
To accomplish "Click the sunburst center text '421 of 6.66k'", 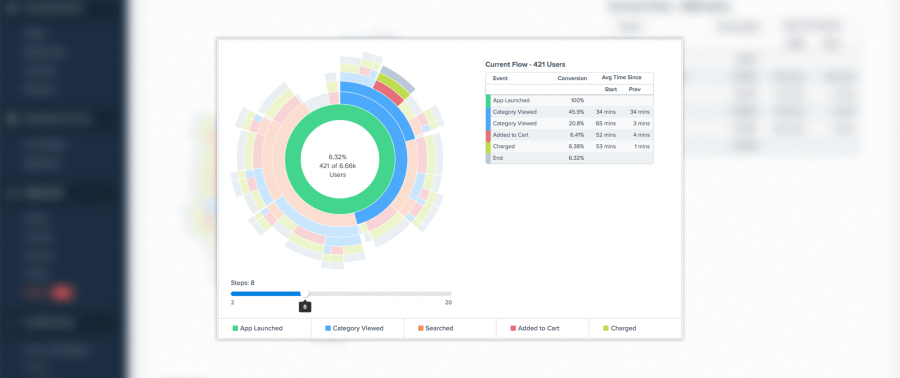I will [x=338, y=166].
